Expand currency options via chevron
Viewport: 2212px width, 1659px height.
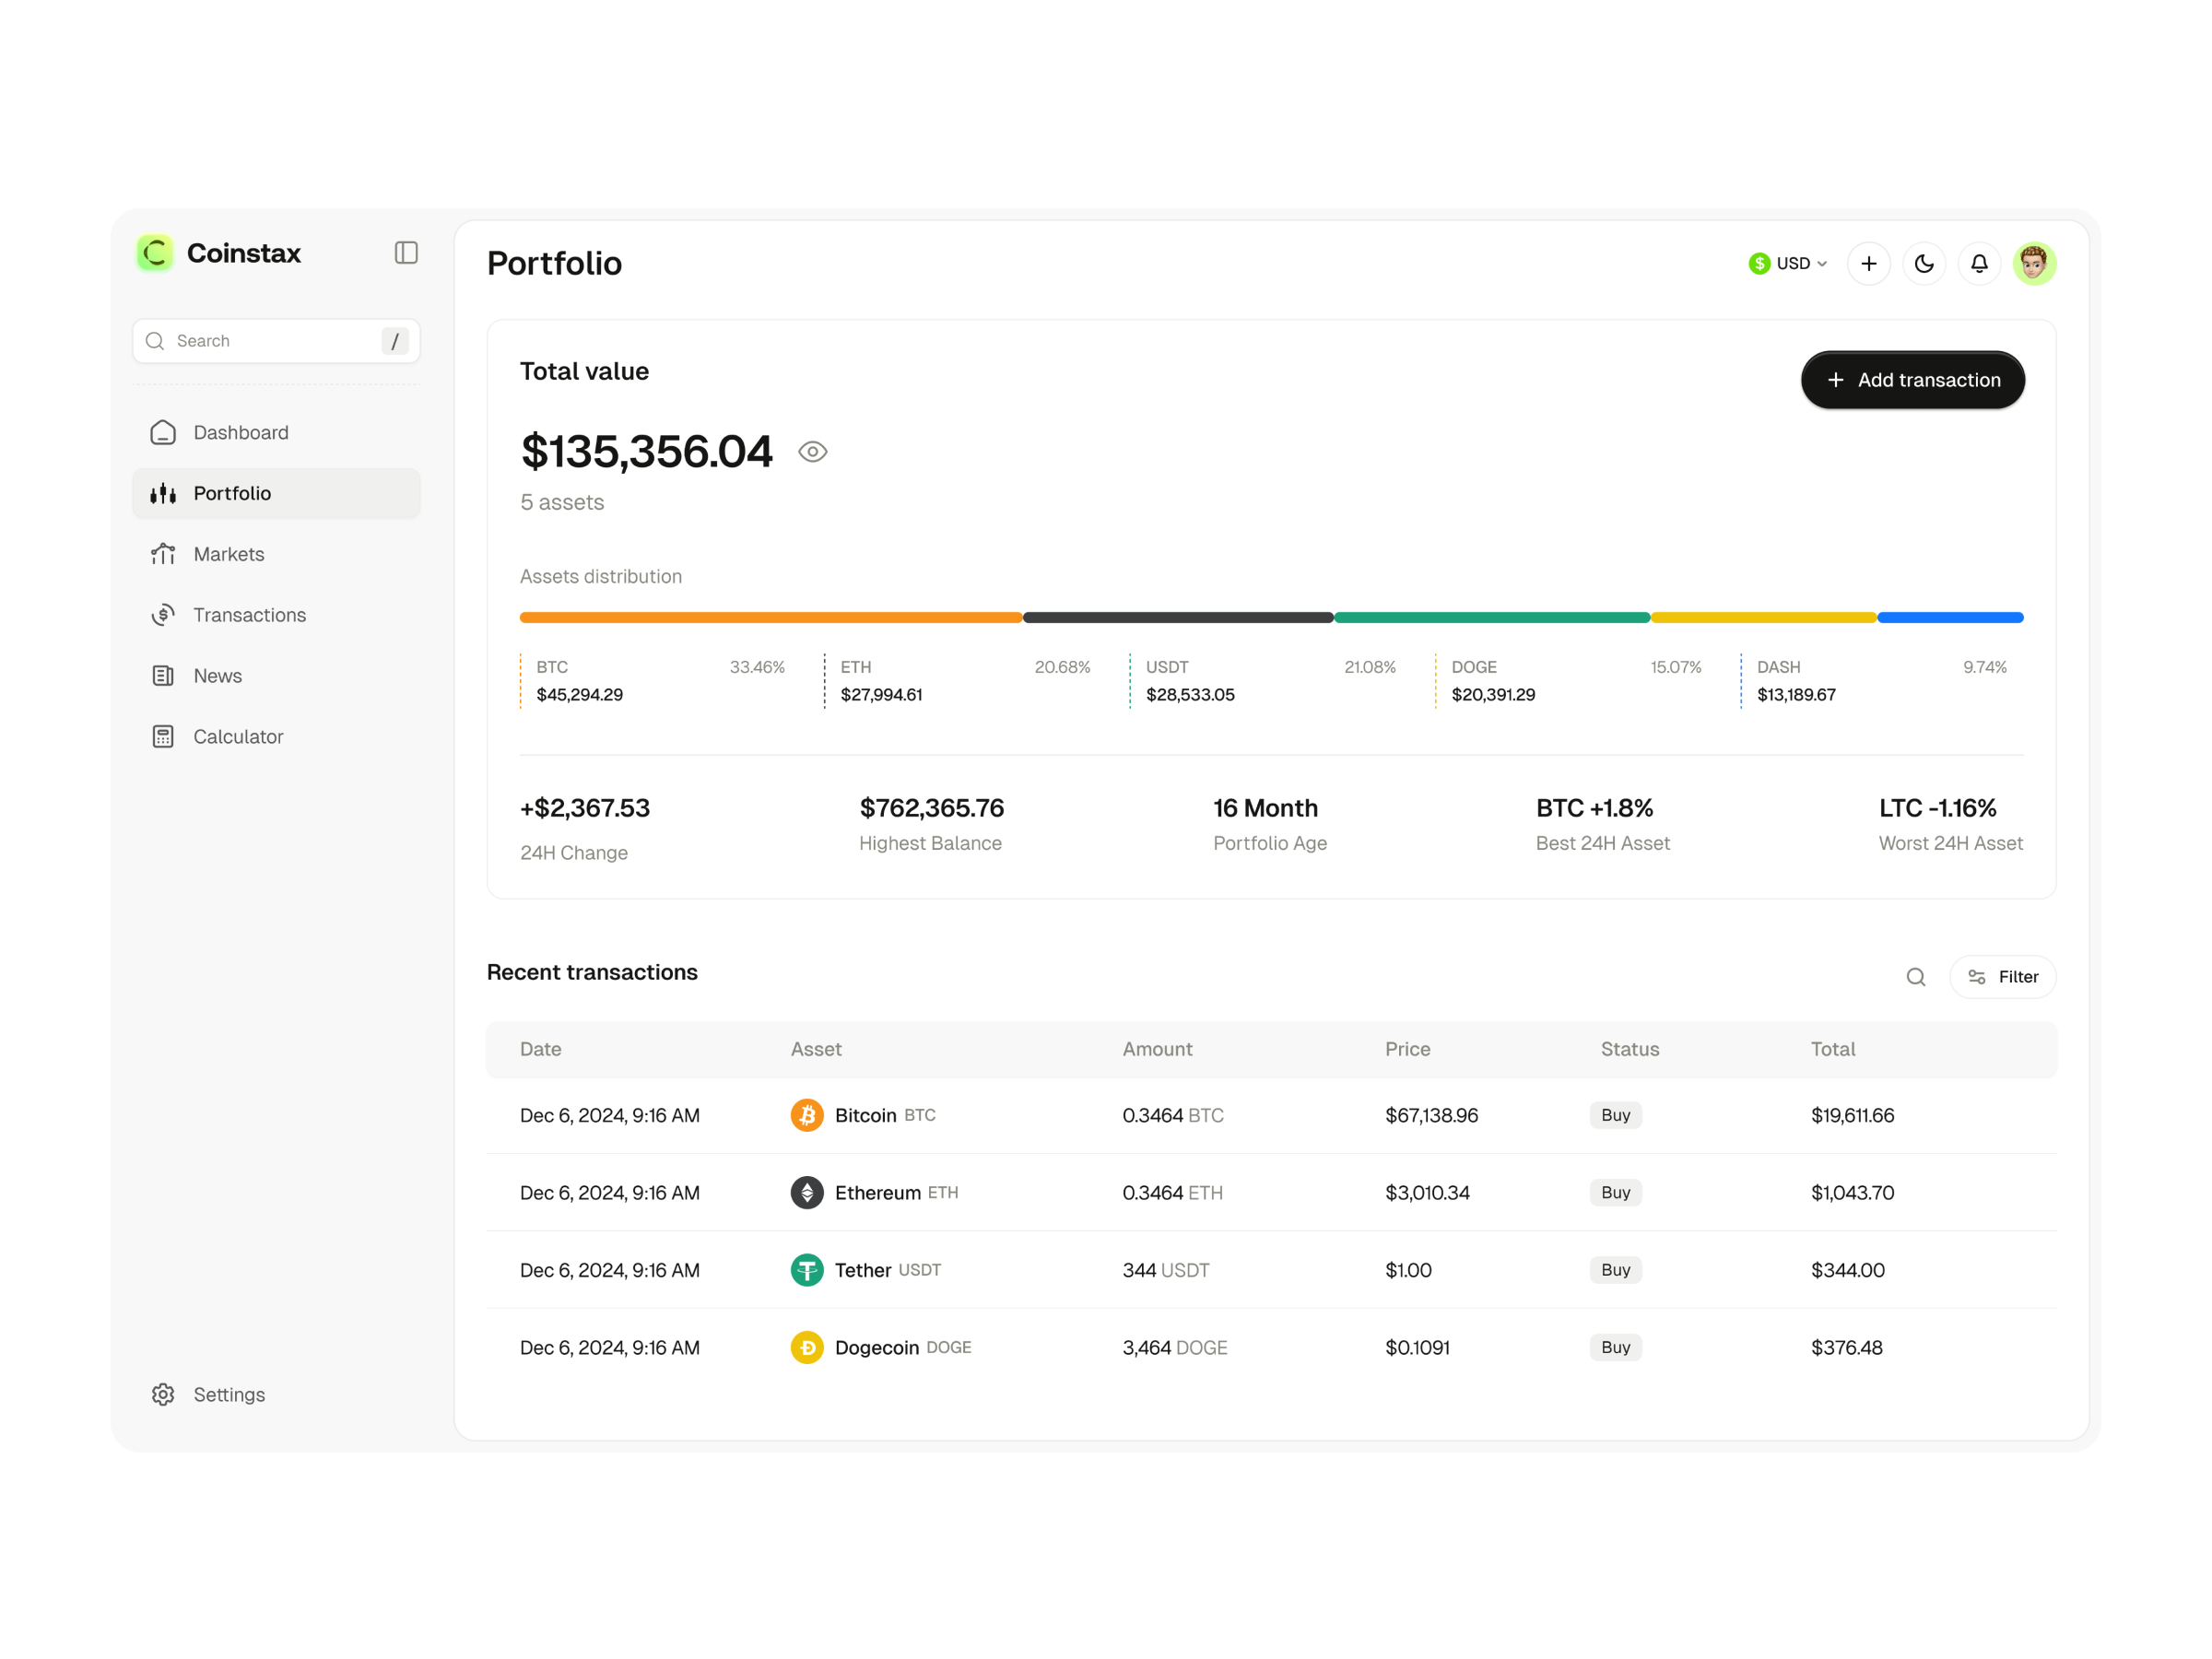(1823, 263)
